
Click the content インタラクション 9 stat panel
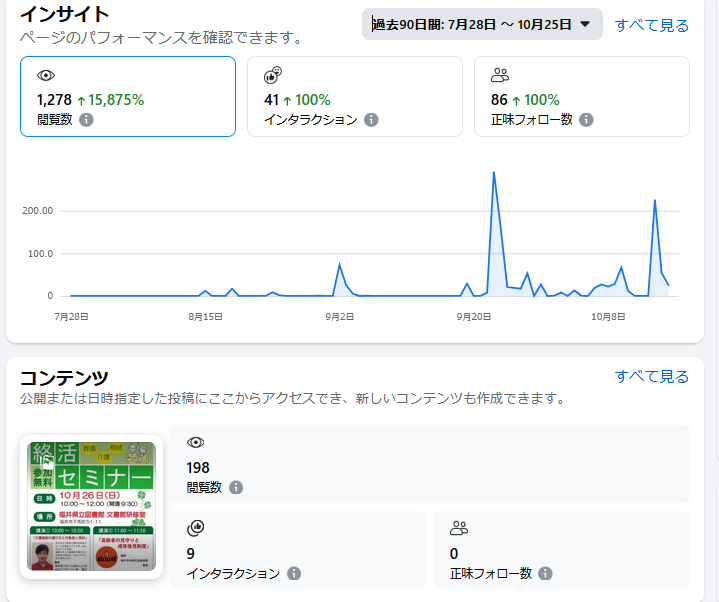pos(298,550)
